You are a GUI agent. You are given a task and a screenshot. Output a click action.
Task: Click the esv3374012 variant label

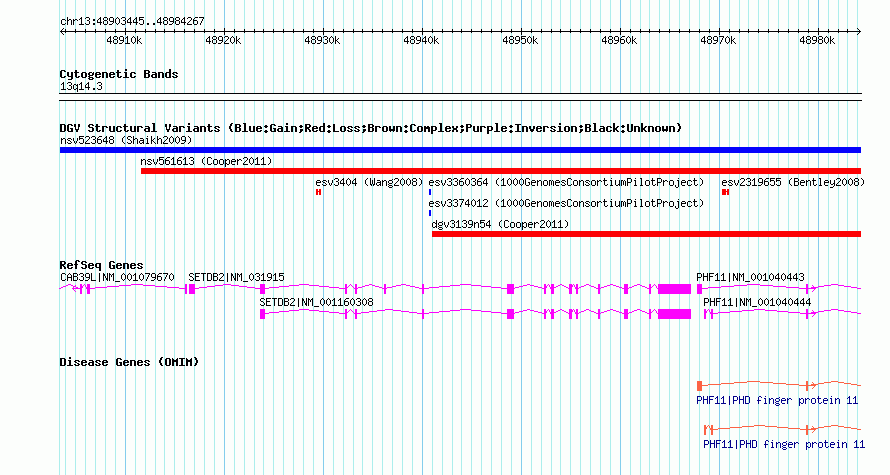[x=566, y=203]
